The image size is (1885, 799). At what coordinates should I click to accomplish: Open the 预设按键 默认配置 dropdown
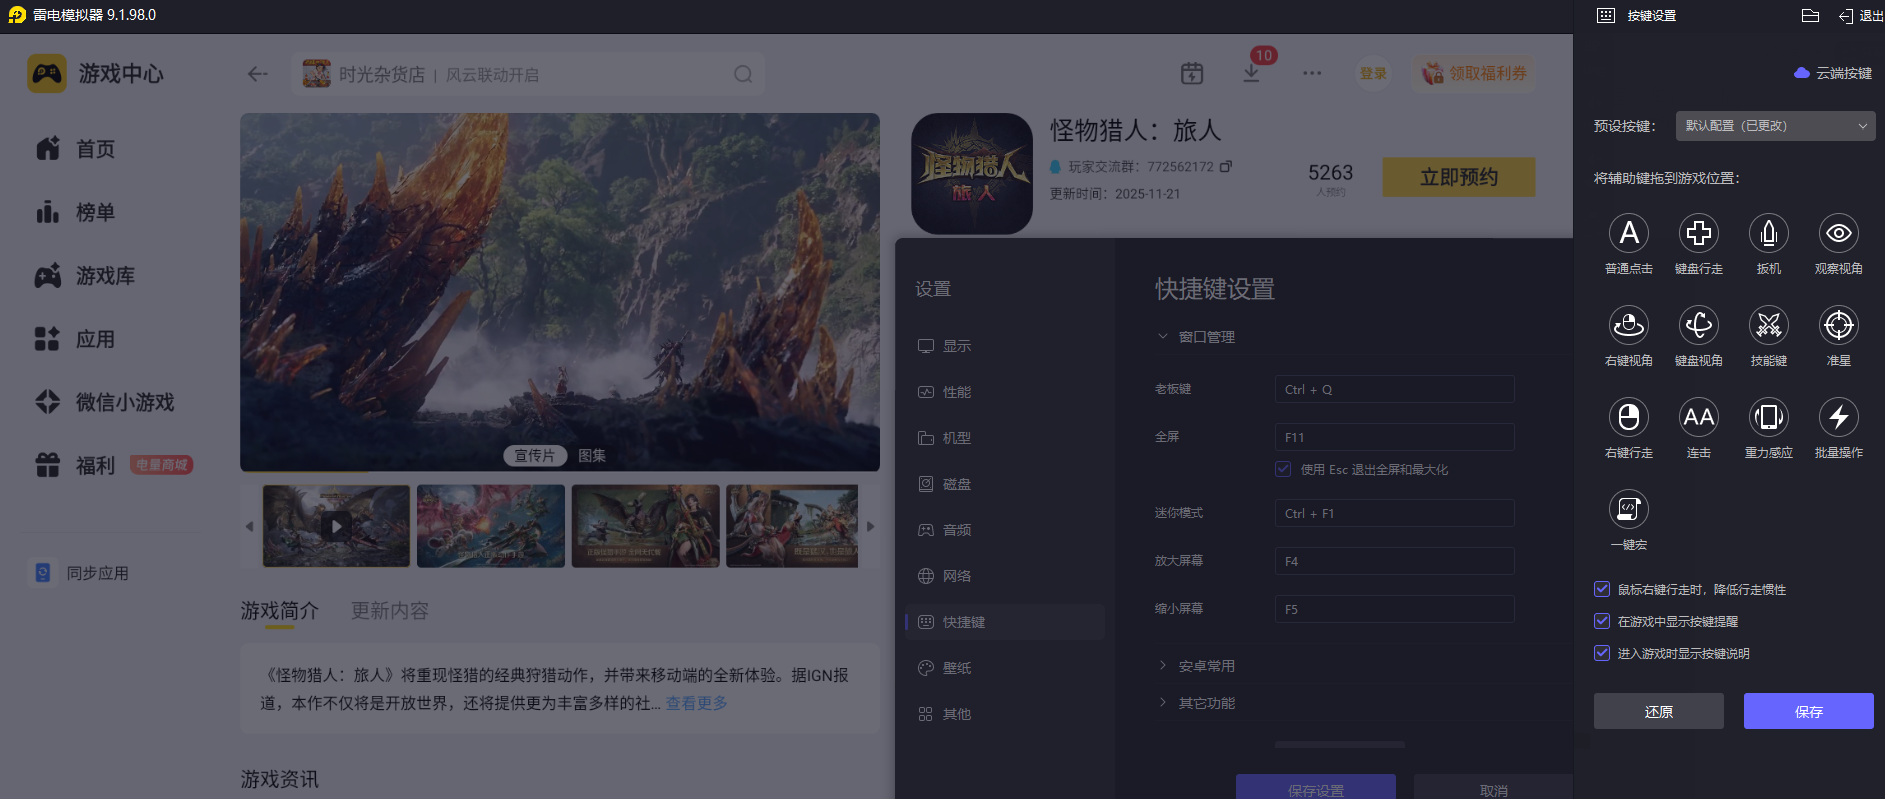coord(1775,126)
